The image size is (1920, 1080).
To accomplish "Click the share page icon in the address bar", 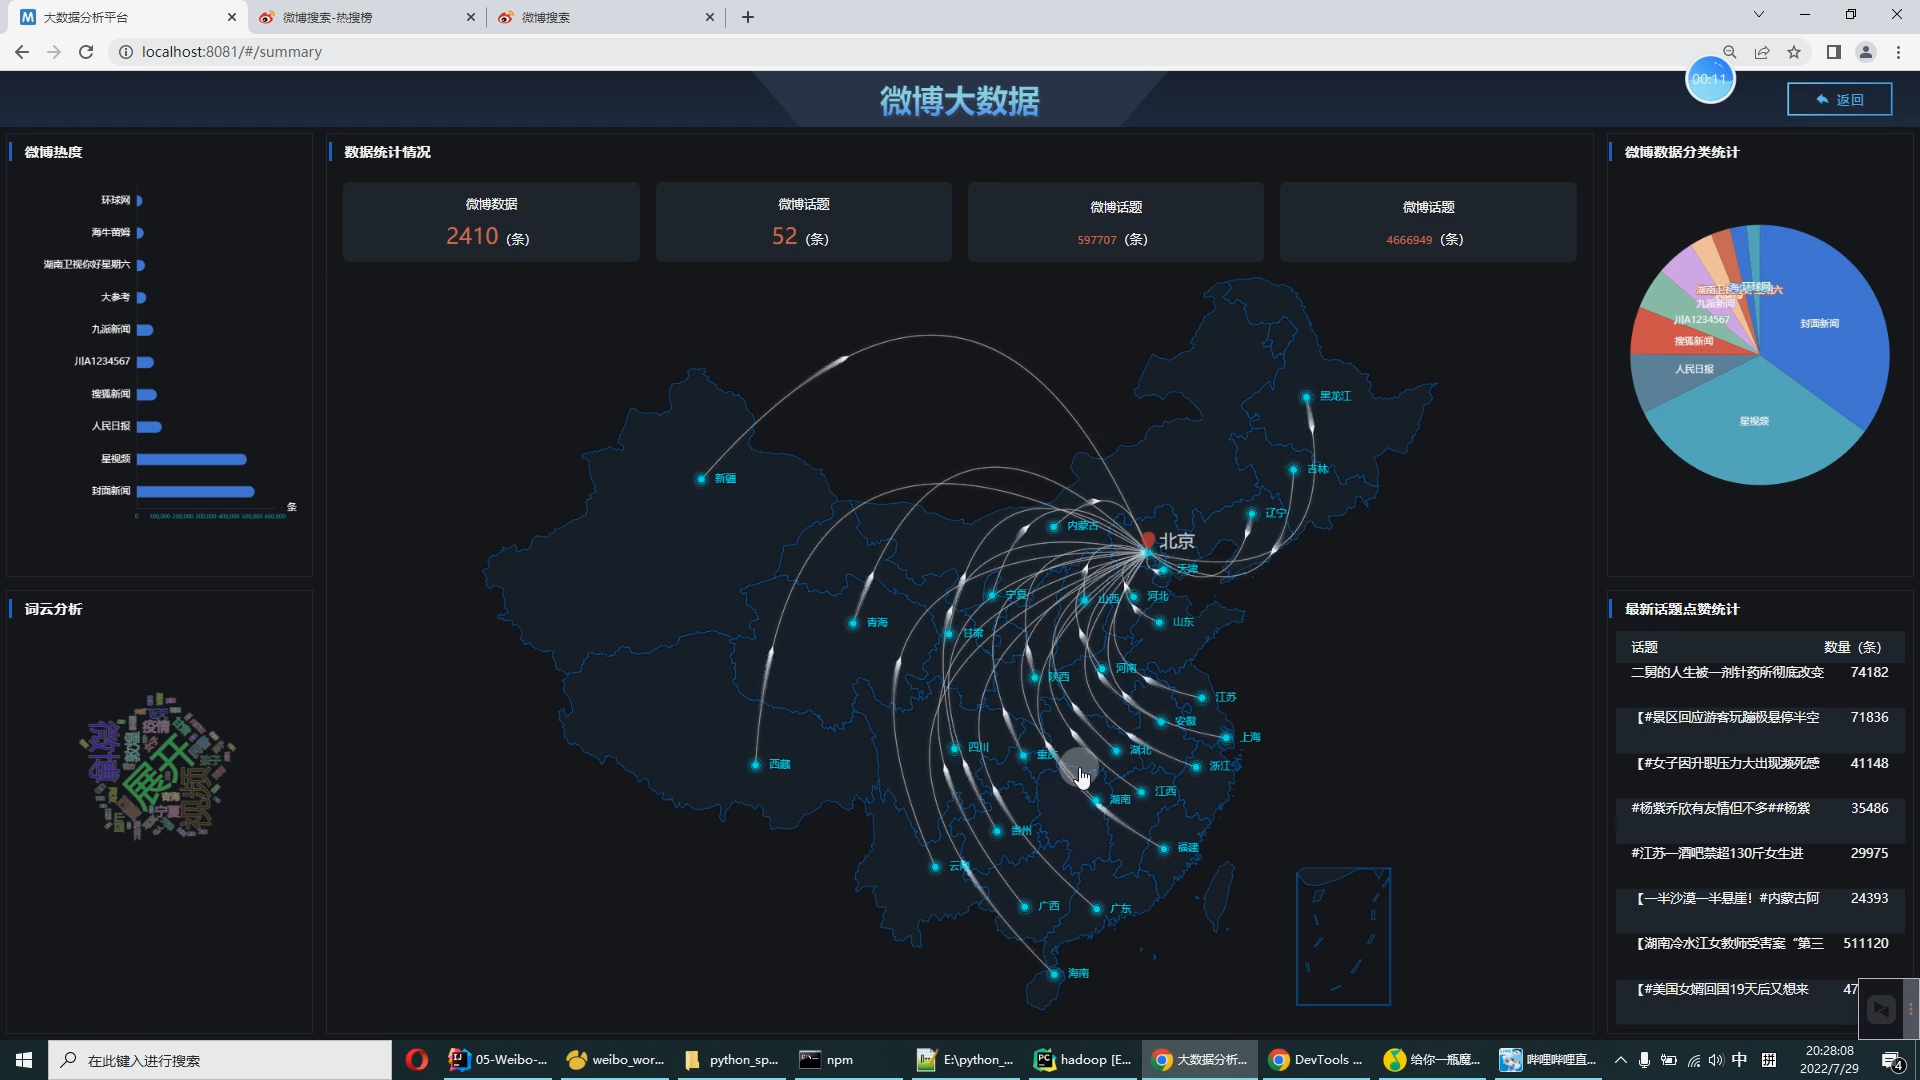I will [x=1762, y=52].
